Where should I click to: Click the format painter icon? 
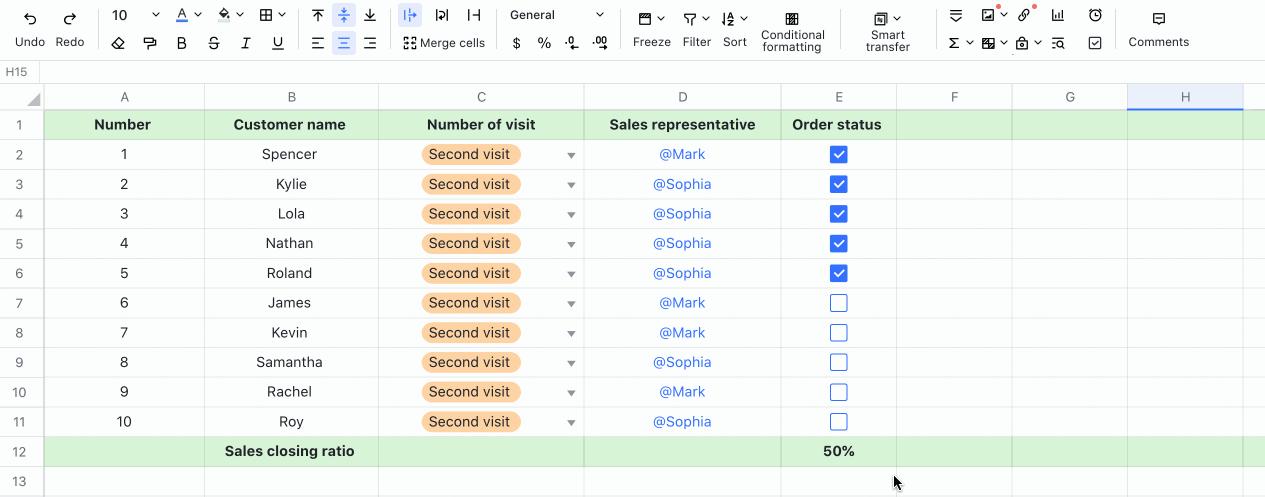pyautogui.click(x=150, y=43)
